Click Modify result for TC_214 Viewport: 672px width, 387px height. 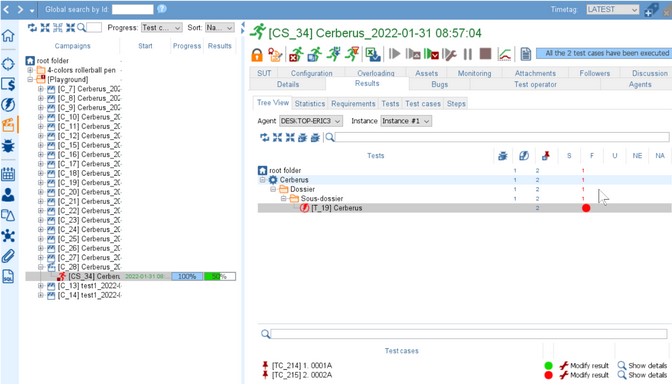[x=585, y=366]
